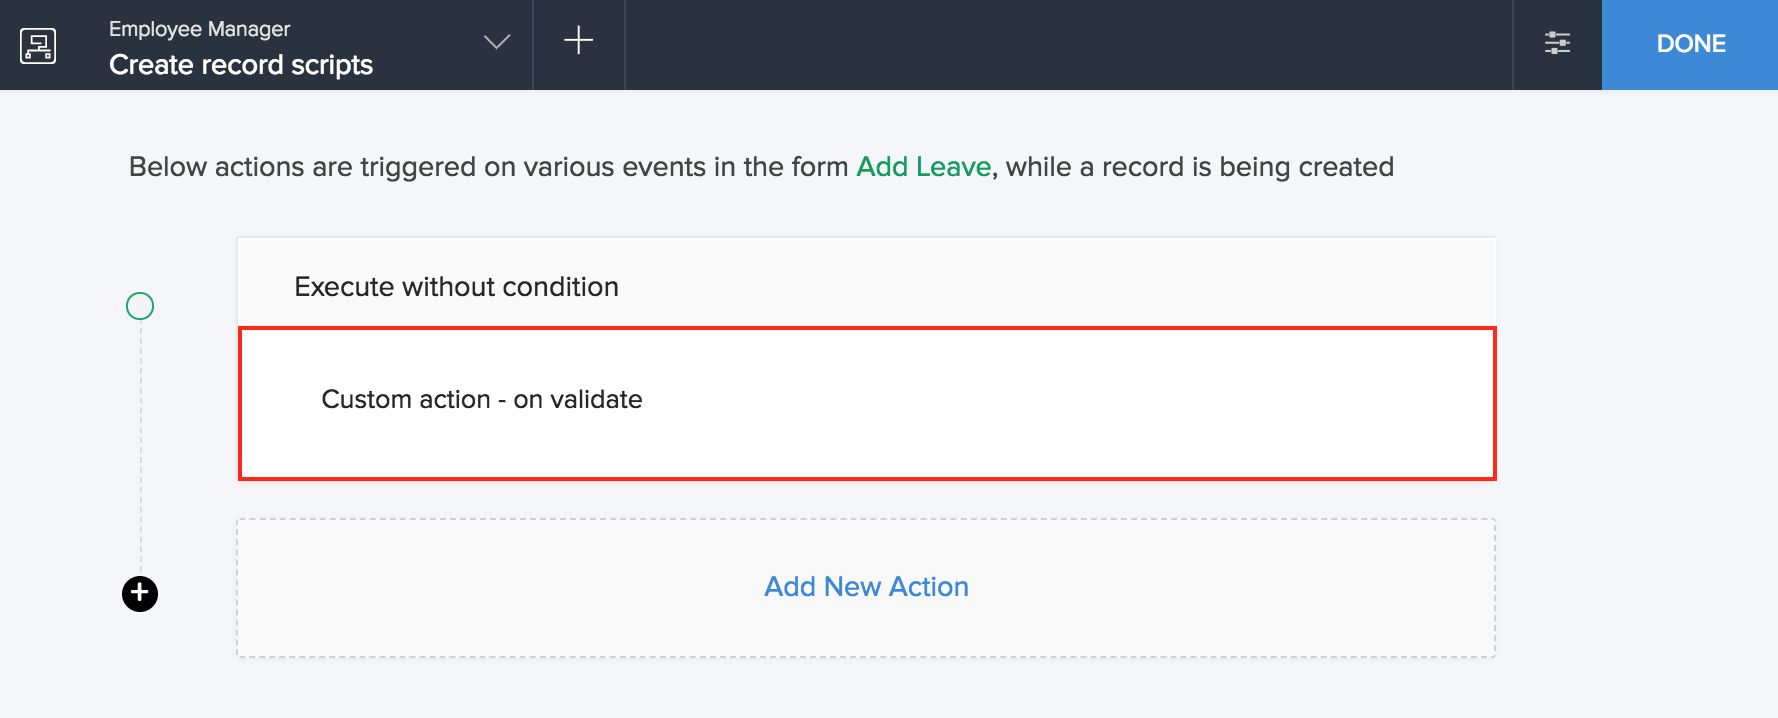
Task: Click the workflow icon in the header
Action: click(38, 45)
